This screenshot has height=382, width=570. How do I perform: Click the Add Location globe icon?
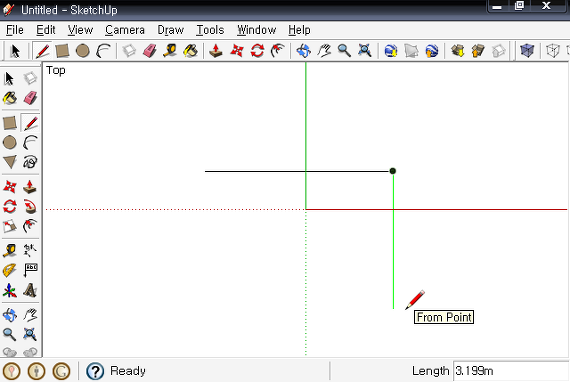(x=391, y=51)
